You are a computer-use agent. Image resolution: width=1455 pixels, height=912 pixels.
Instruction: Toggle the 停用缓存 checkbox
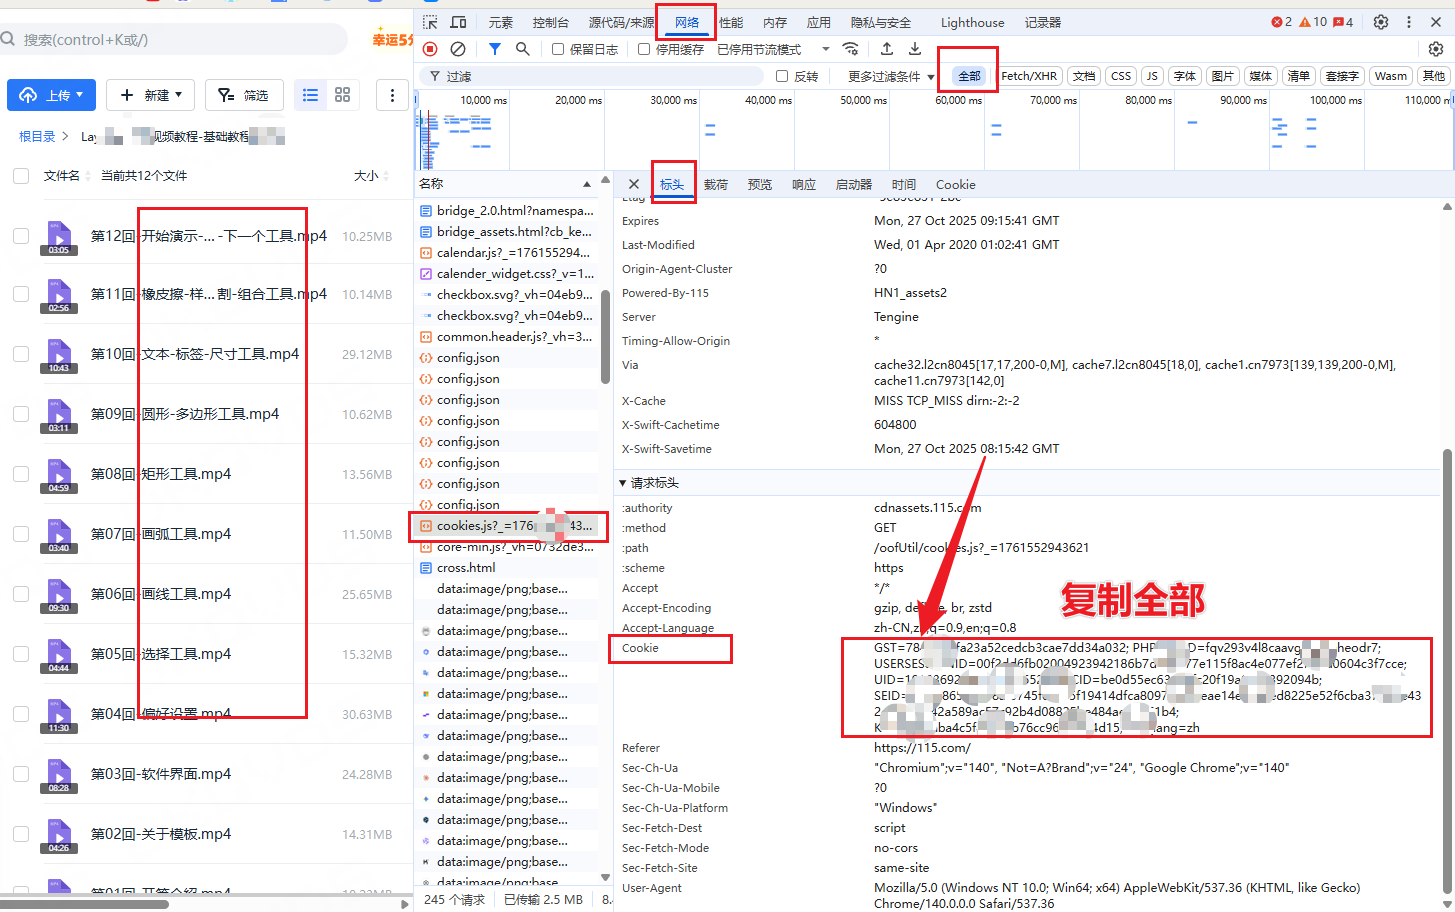pyautogui.click(x=644, y=49)
